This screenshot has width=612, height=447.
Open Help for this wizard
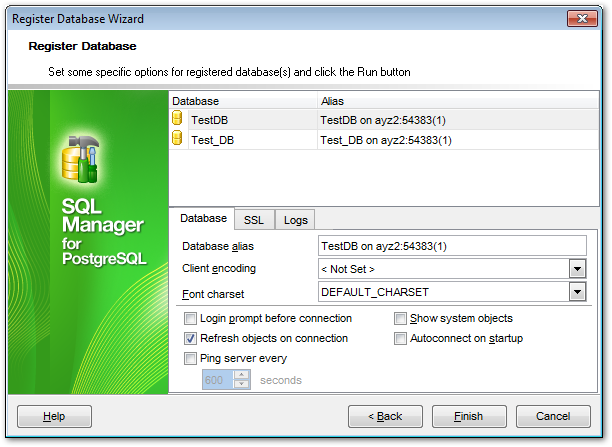click(x=55, y=416)
